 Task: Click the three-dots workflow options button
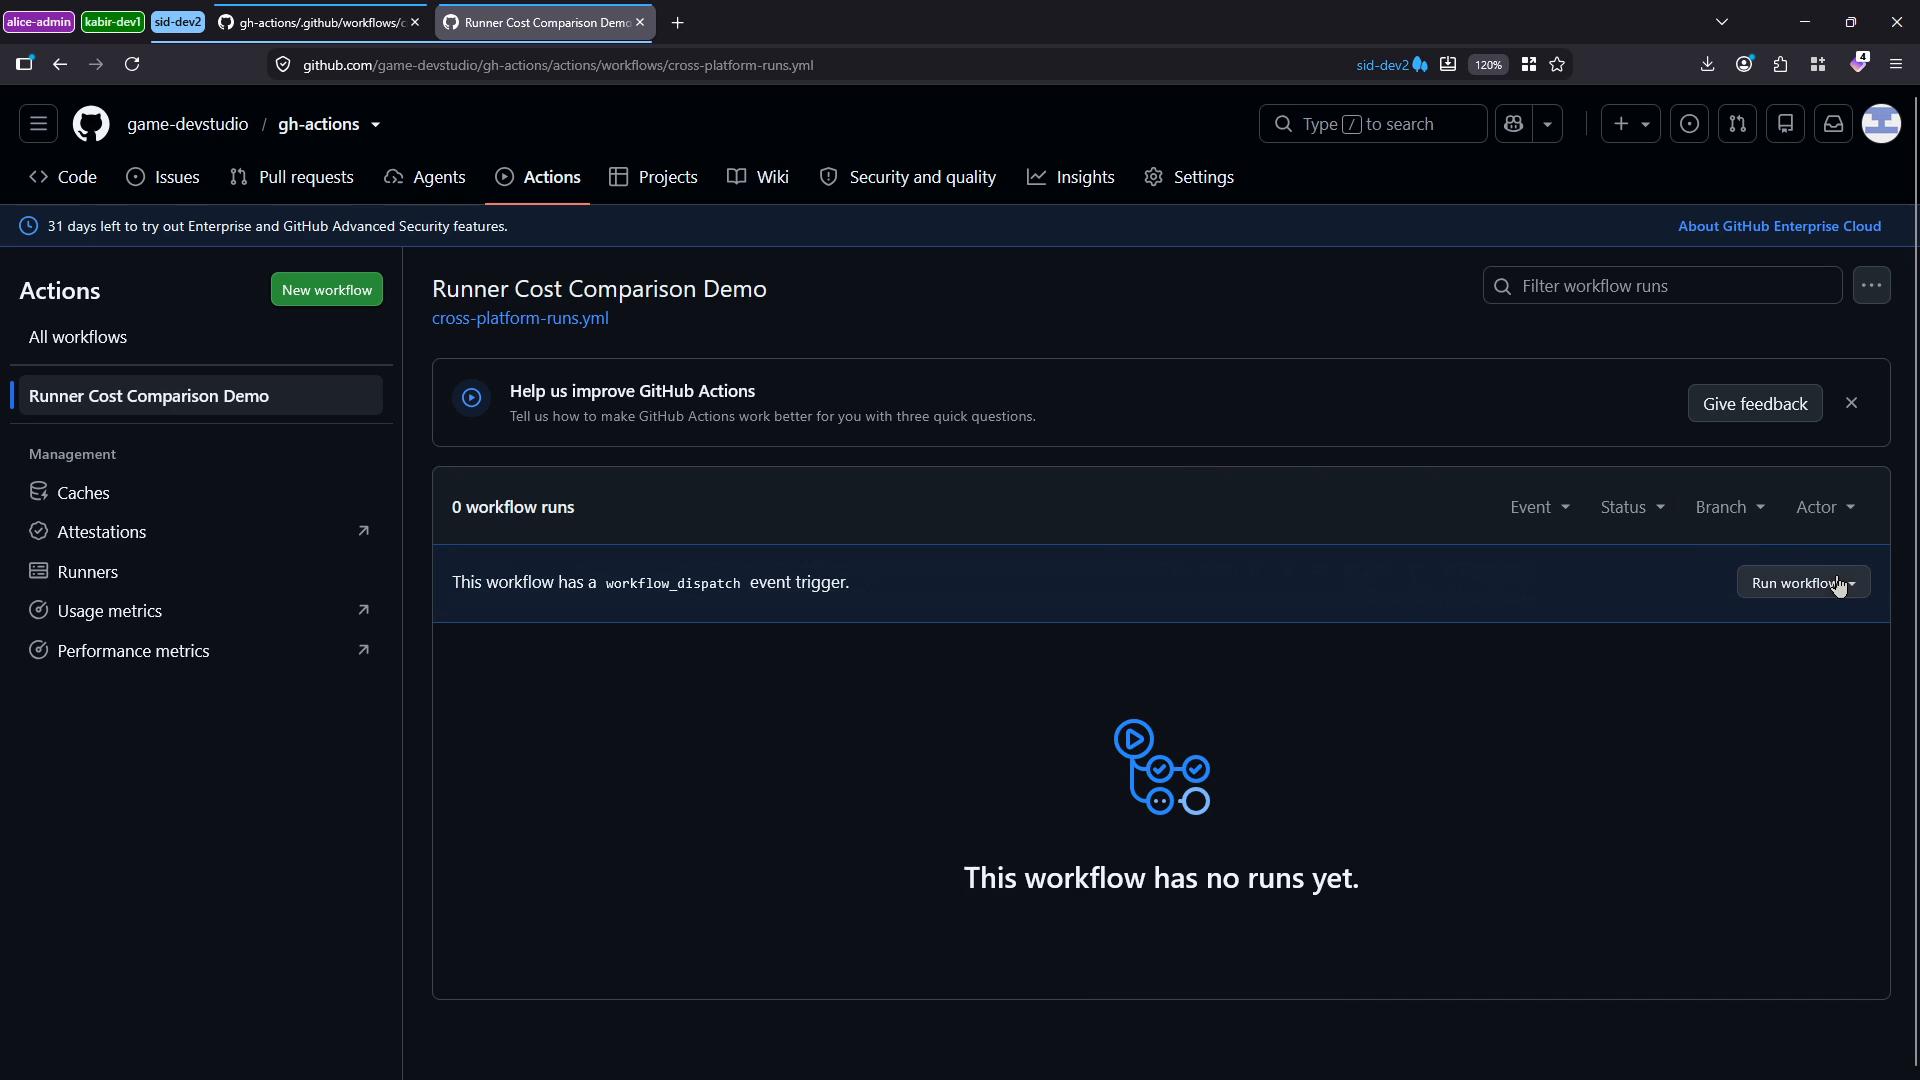click(1871, 286)
